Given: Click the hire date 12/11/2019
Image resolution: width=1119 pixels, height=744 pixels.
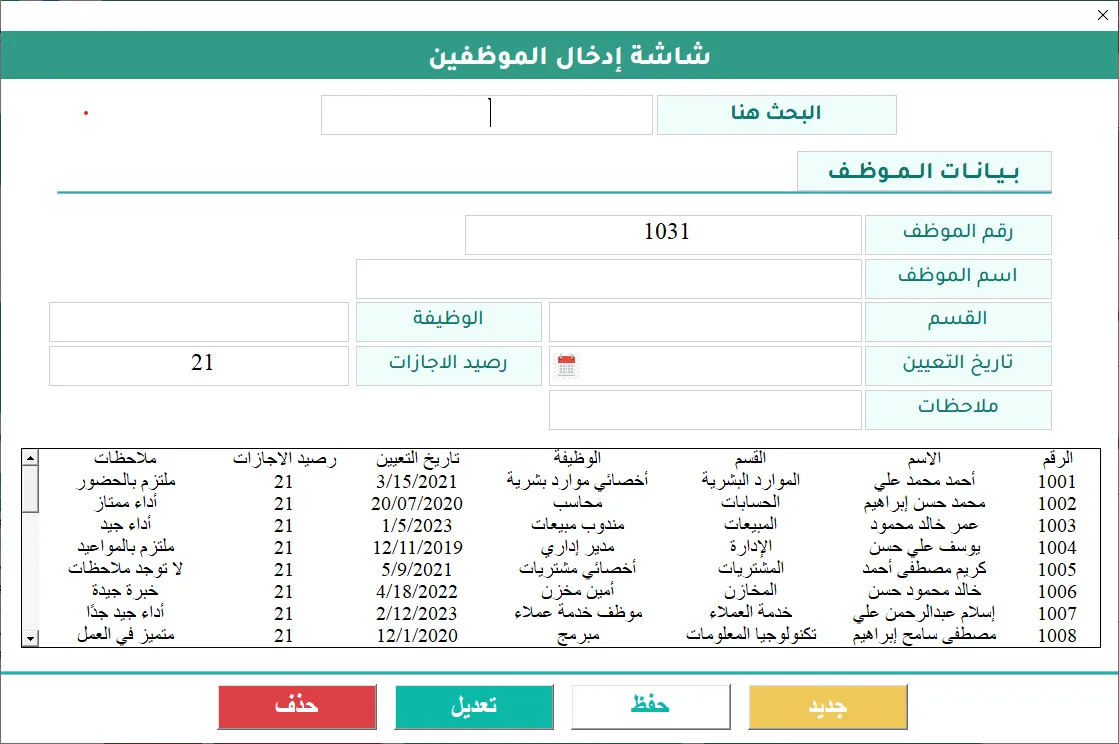Looking at the screenshot, I should pos(417,548).
